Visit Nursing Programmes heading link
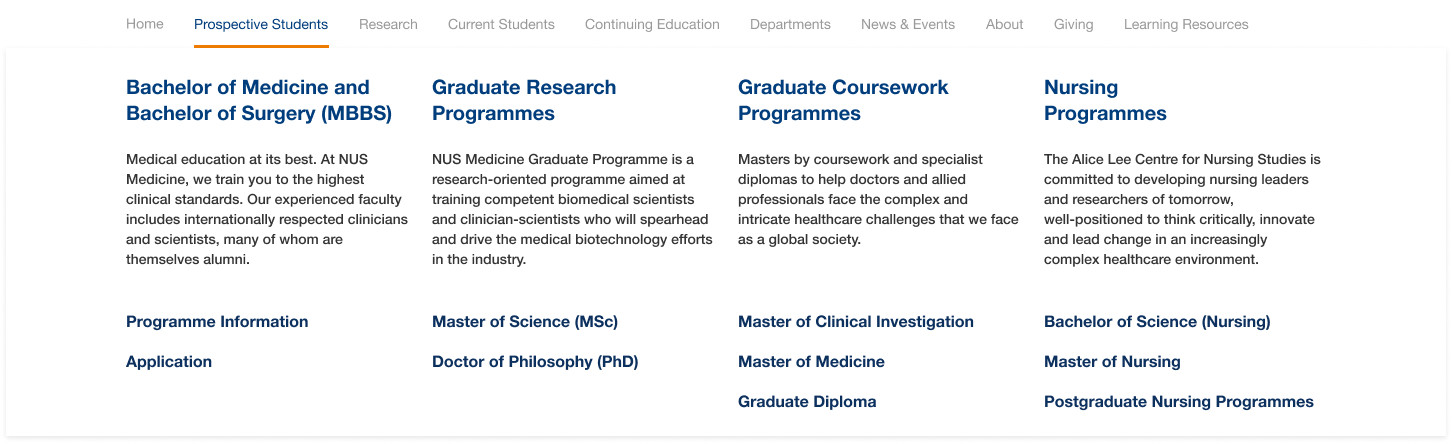This screenshot has height=444, width=1452. (x=1105, y=100)
